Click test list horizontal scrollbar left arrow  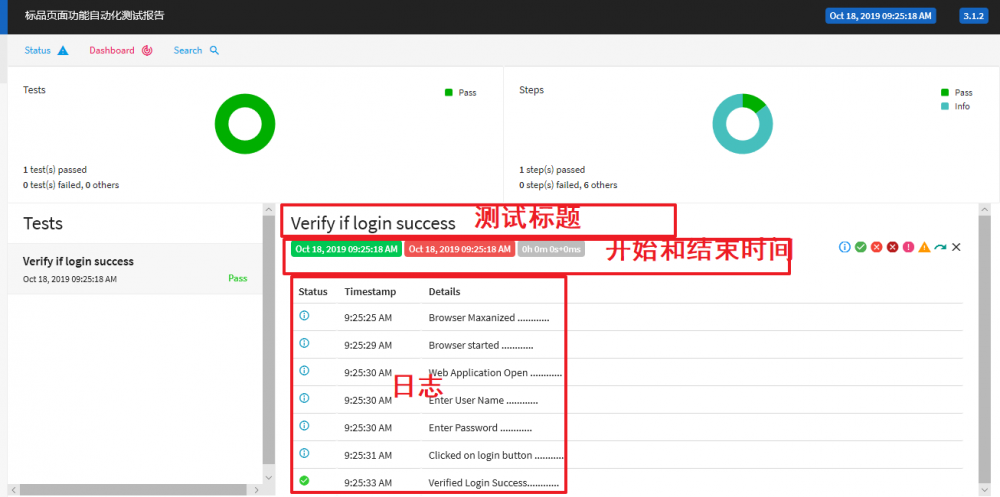[x=13, y=490]
